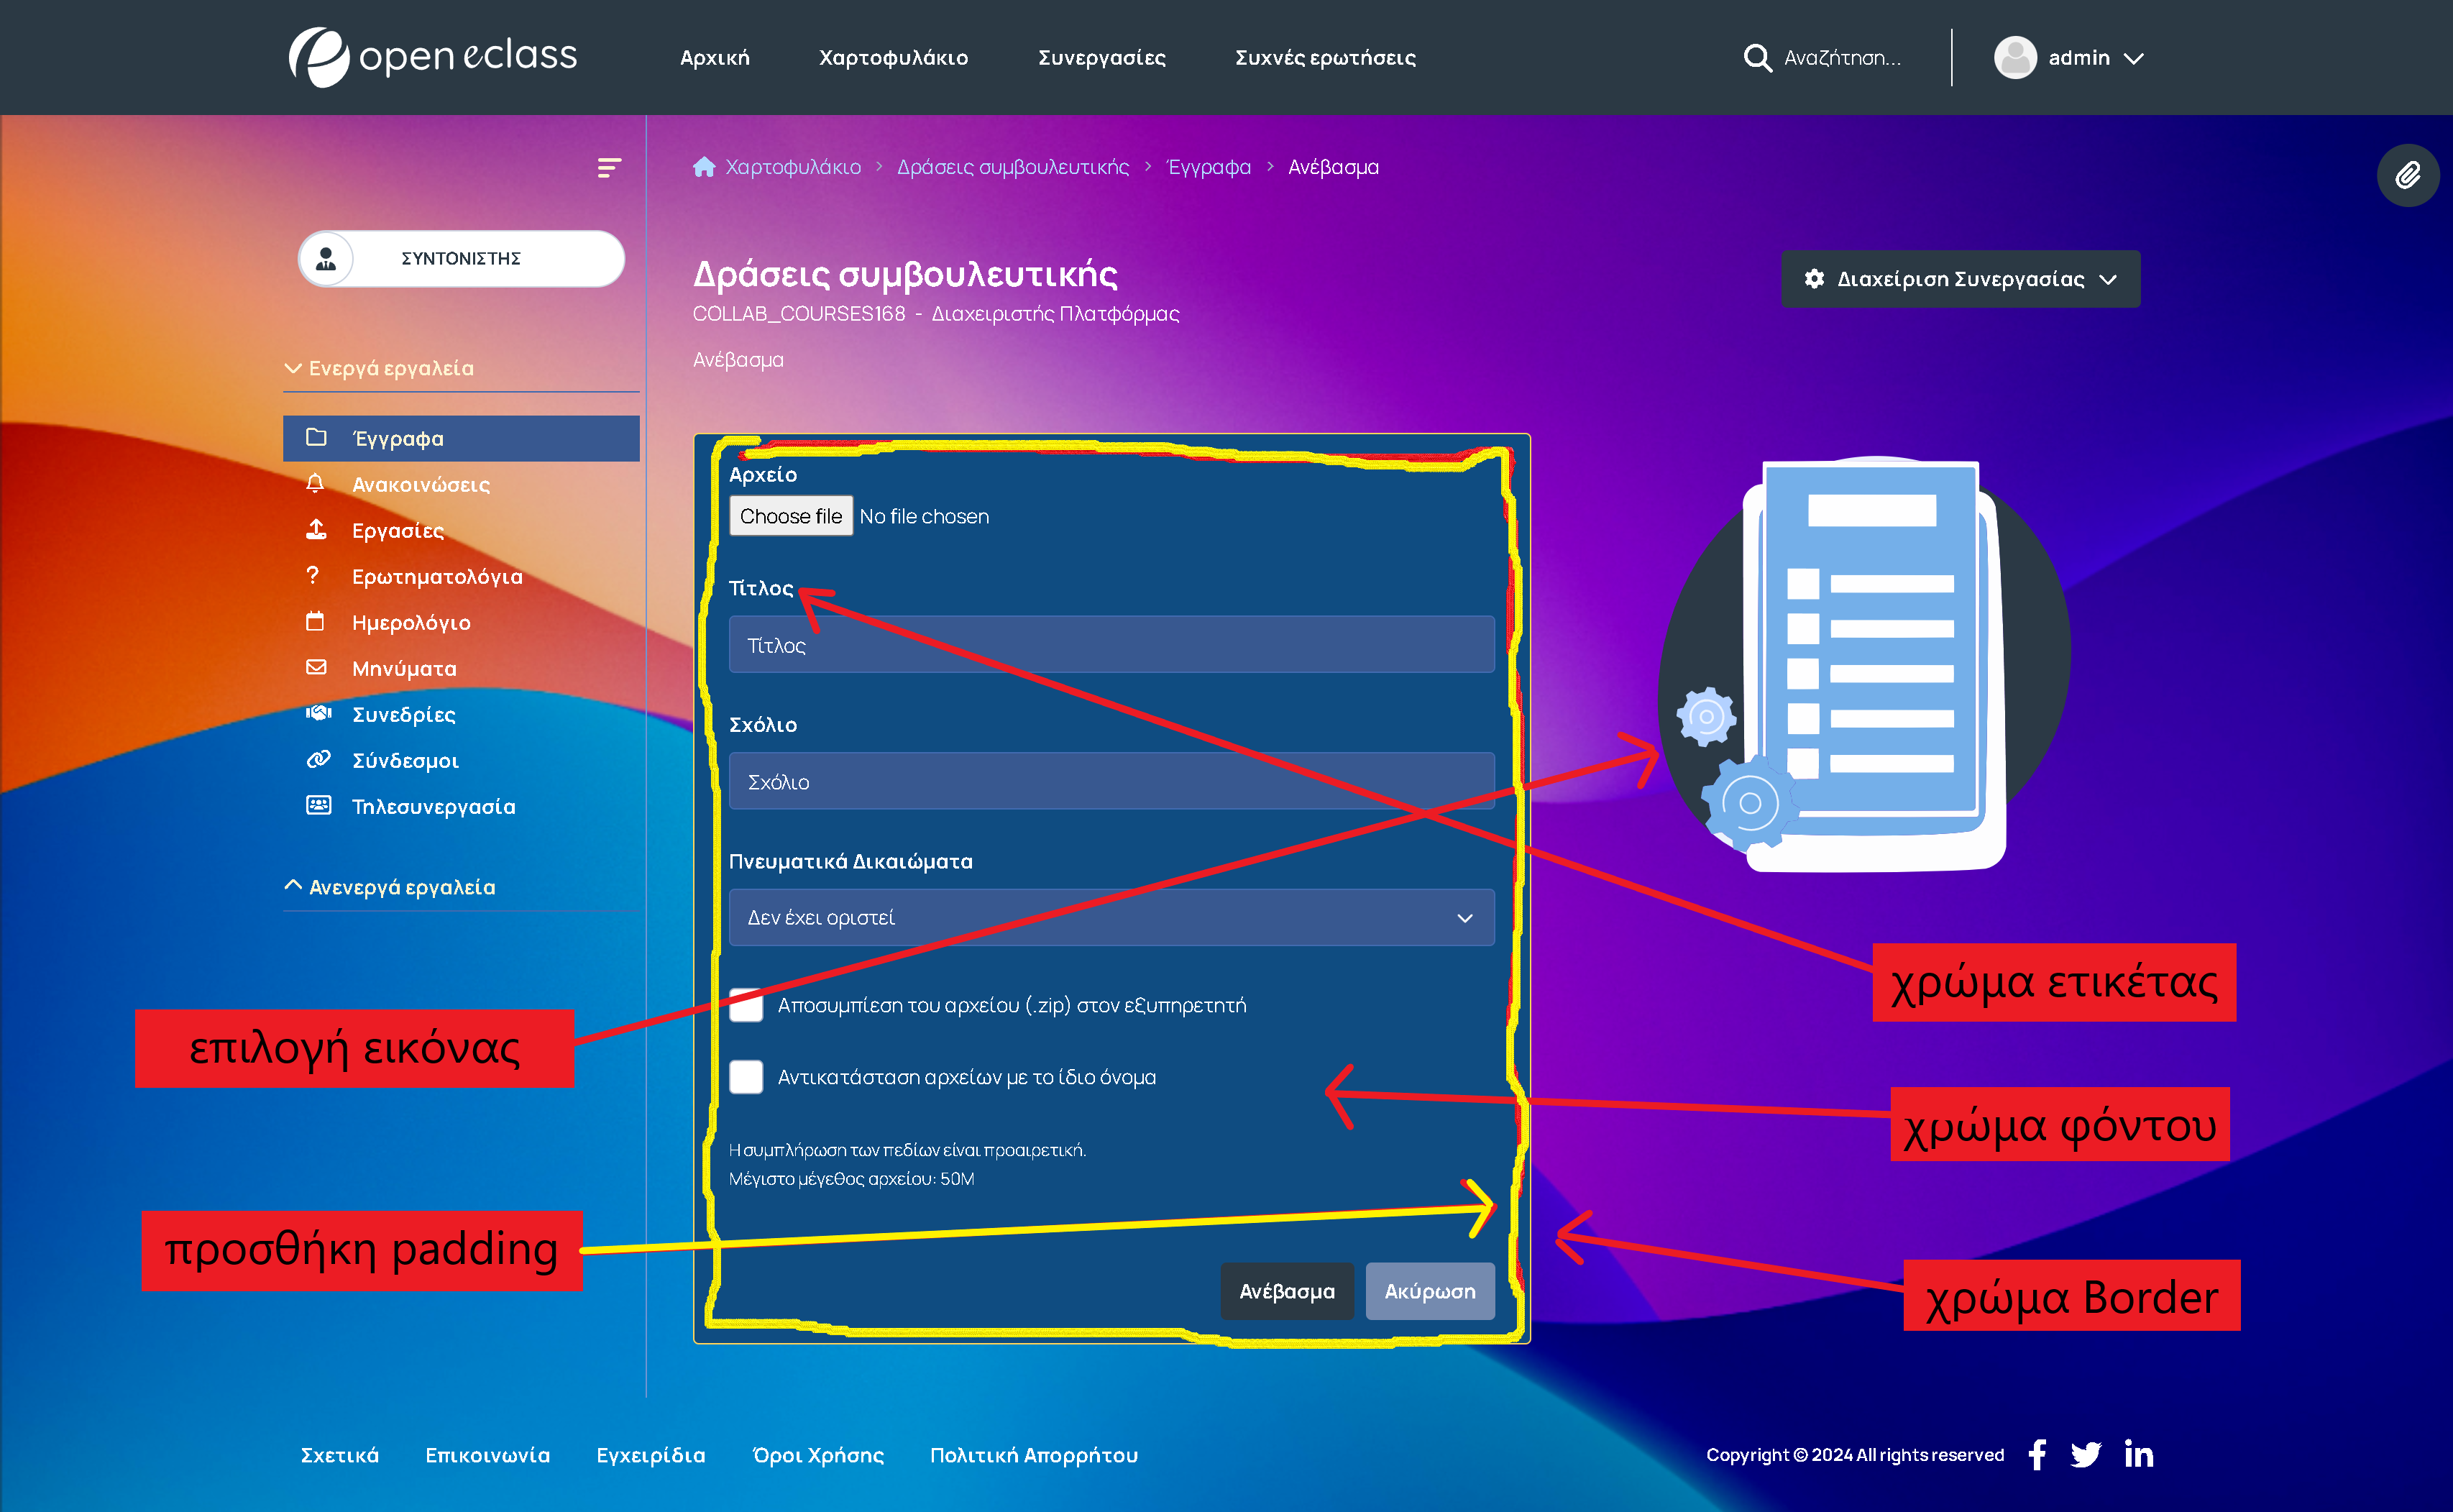2453x1512 pixels.
Task: Click the Εργασίες upload icon
Action: point(316,530)
